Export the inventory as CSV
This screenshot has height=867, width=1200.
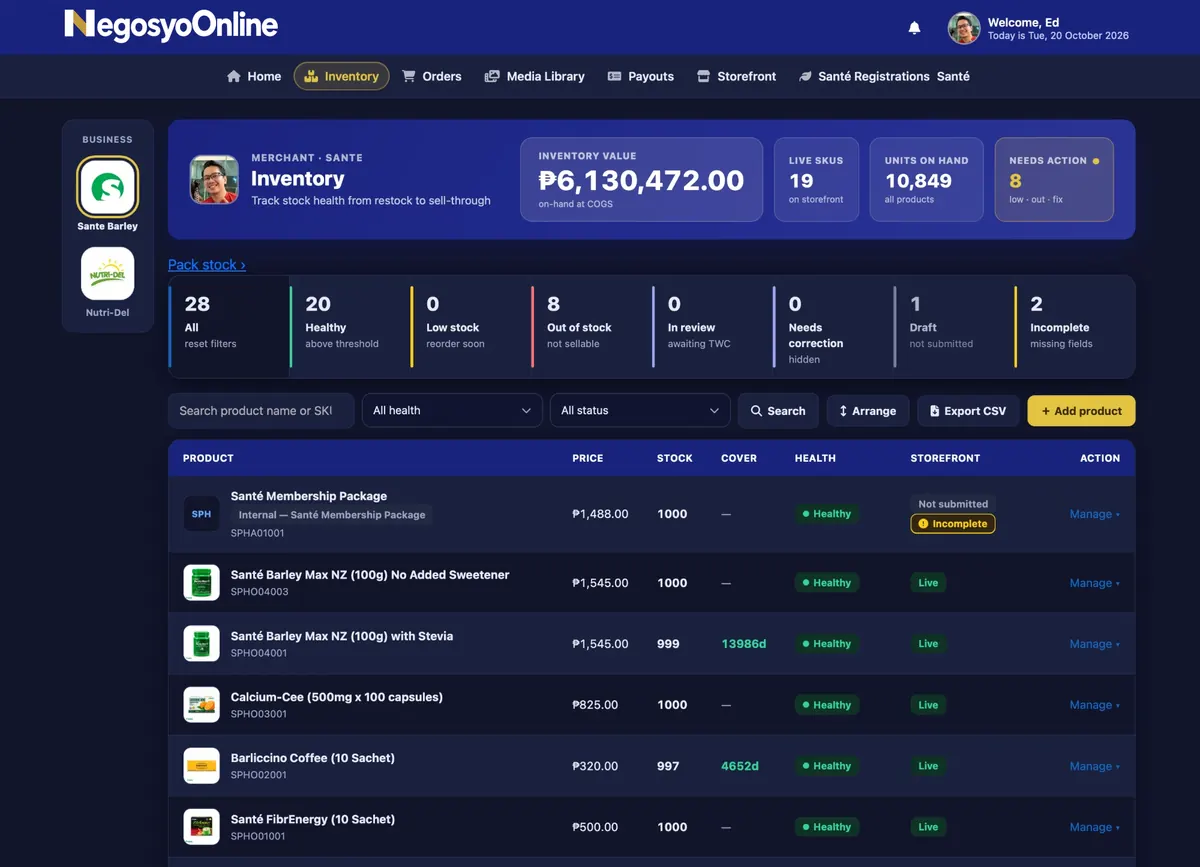pyautogui.click(x=968, y=410)
